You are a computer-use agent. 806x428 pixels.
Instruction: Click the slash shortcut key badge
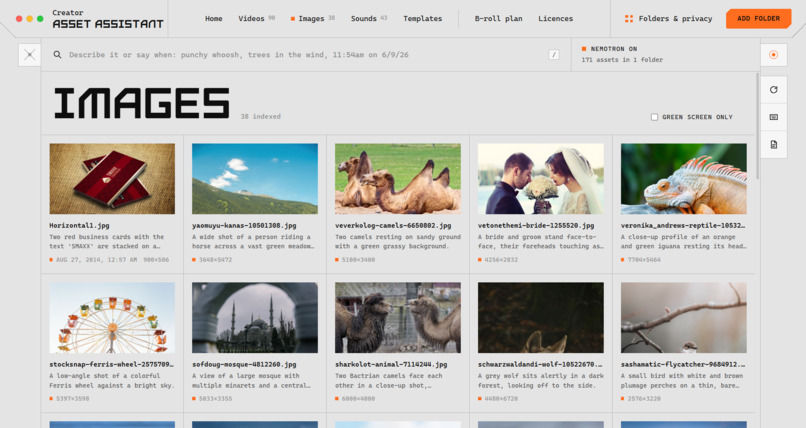click(553, 54)
